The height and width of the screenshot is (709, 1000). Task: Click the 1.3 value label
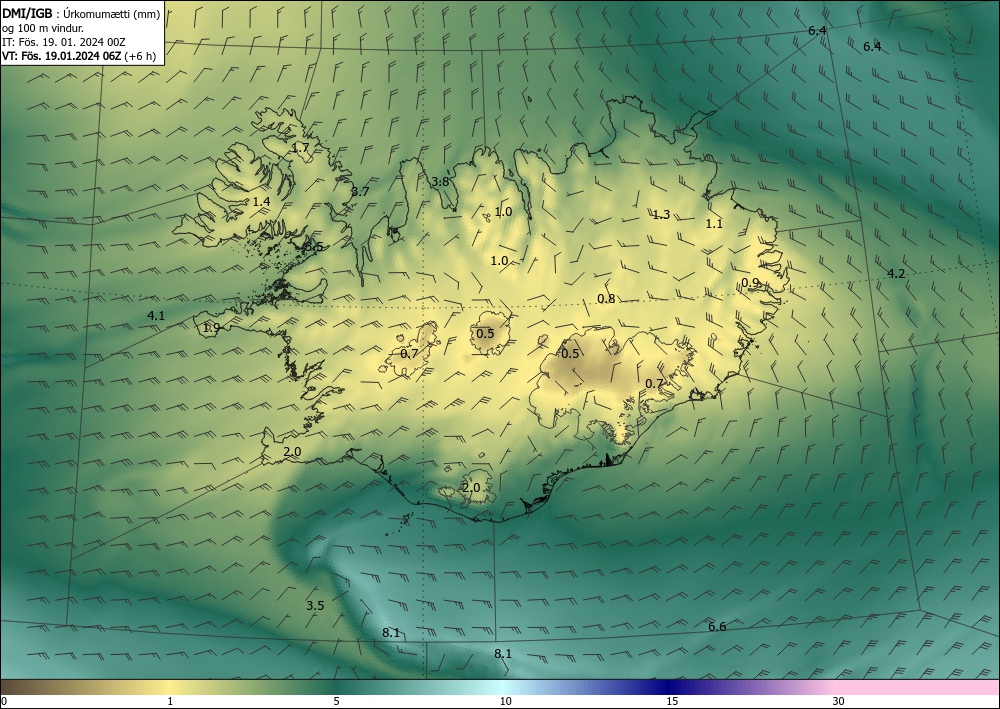coord(661,215)
